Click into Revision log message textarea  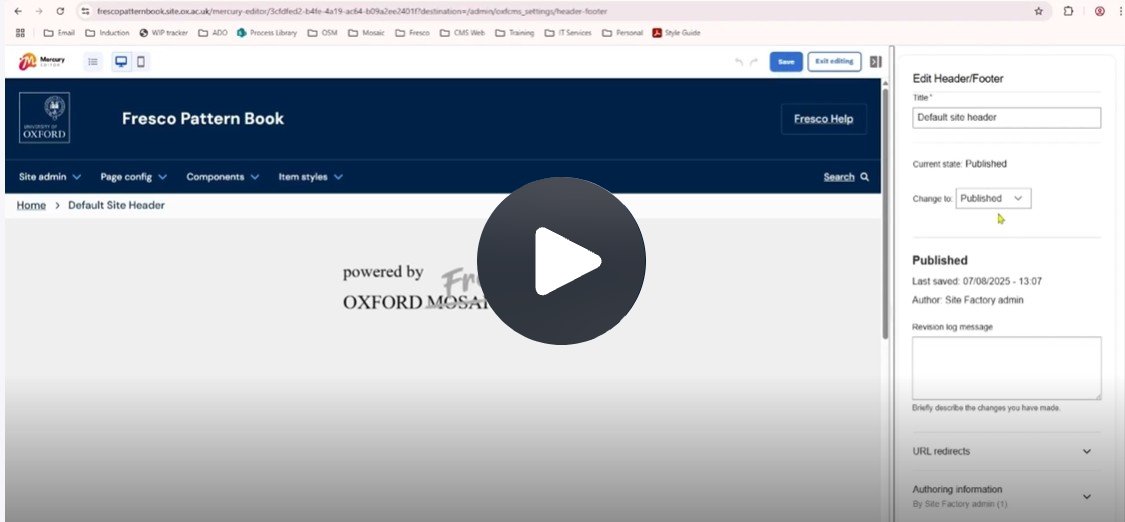[x=1007, y=368]
